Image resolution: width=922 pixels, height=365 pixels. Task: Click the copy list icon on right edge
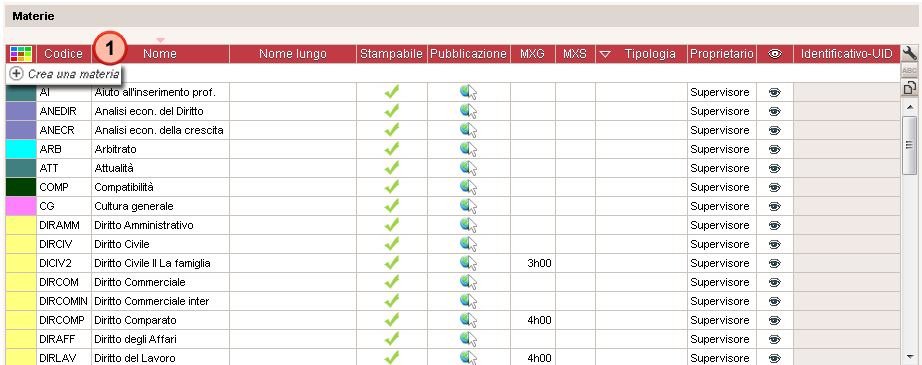(x=910, y=88)
